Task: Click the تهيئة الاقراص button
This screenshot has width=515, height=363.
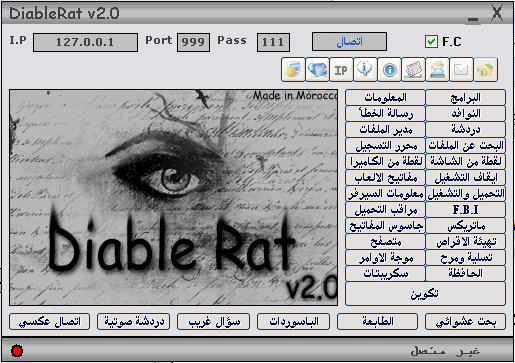Action: click(466, 241)
